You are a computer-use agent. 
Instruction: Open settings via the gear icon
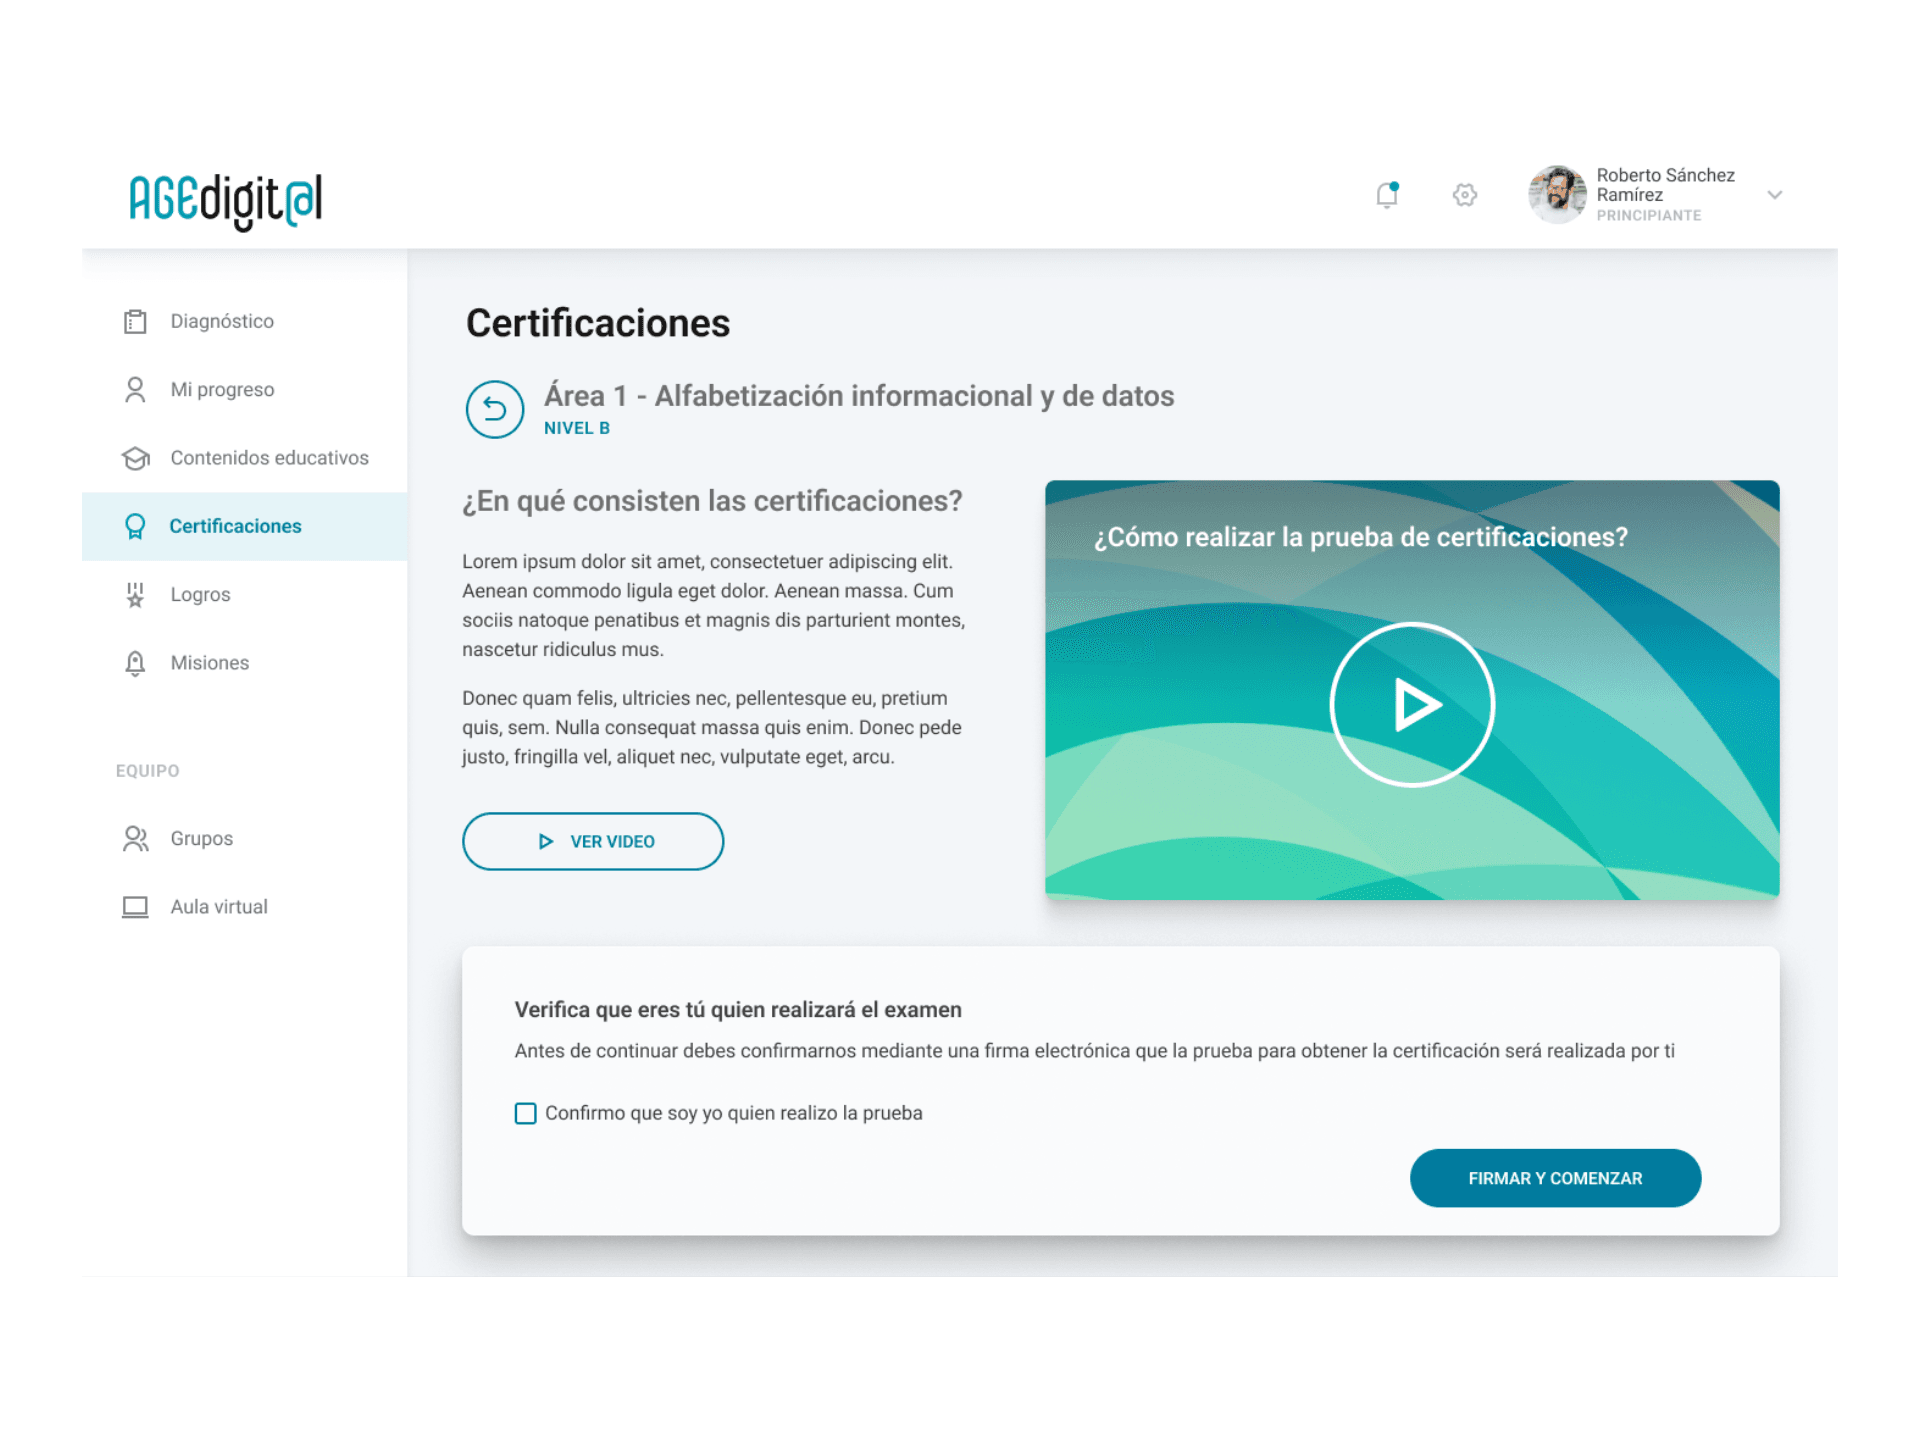(x=1465, y=195)
